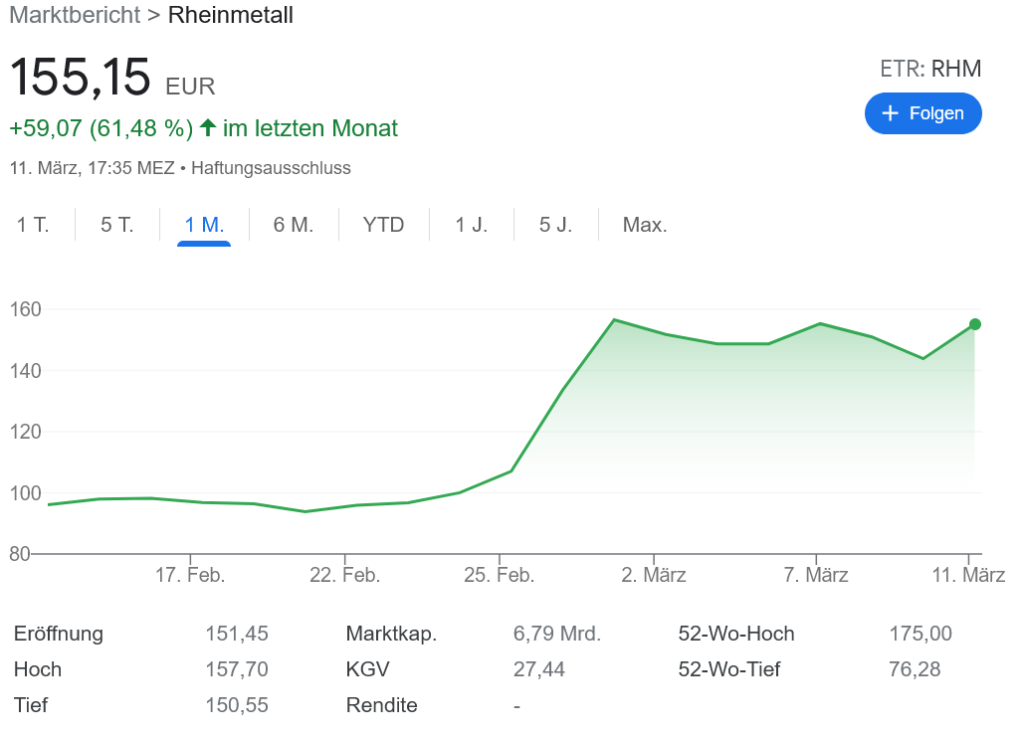Go back to Marktbericht breadcrumb

tap(75, 16)
